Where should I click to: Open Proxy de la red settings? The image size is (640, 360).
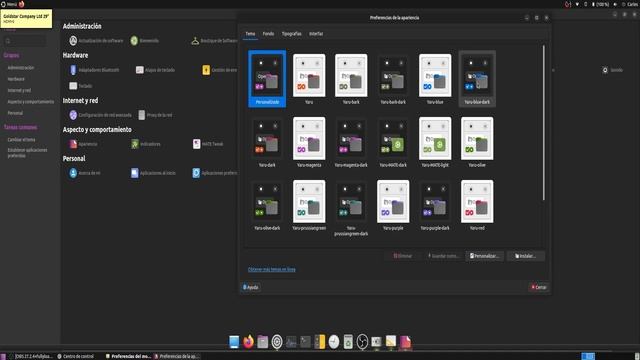point(155,115)
